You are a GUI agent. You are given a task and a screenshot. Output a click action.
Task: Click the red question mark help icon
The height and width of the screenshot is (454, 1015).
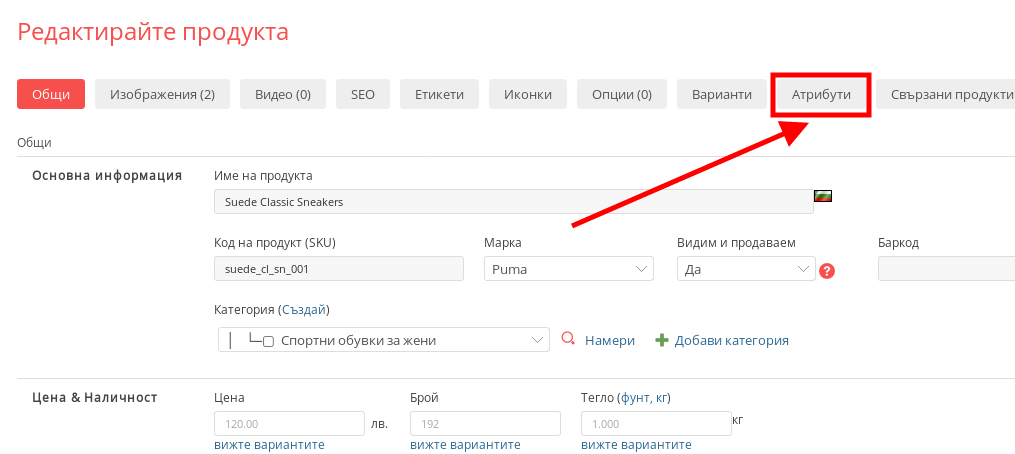pyautogui.click(x=826, y=271)
